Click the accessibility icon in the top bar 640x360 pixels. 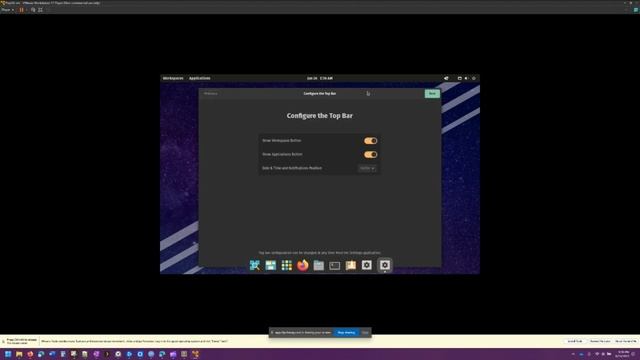pyautogui.click(x=446, y=78)
